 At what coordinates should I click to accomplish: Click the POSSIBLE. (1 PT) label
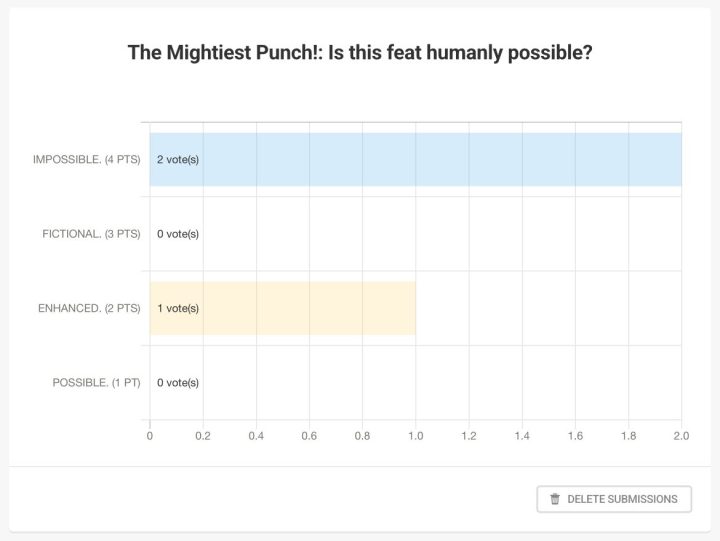(x=96, y=383)
